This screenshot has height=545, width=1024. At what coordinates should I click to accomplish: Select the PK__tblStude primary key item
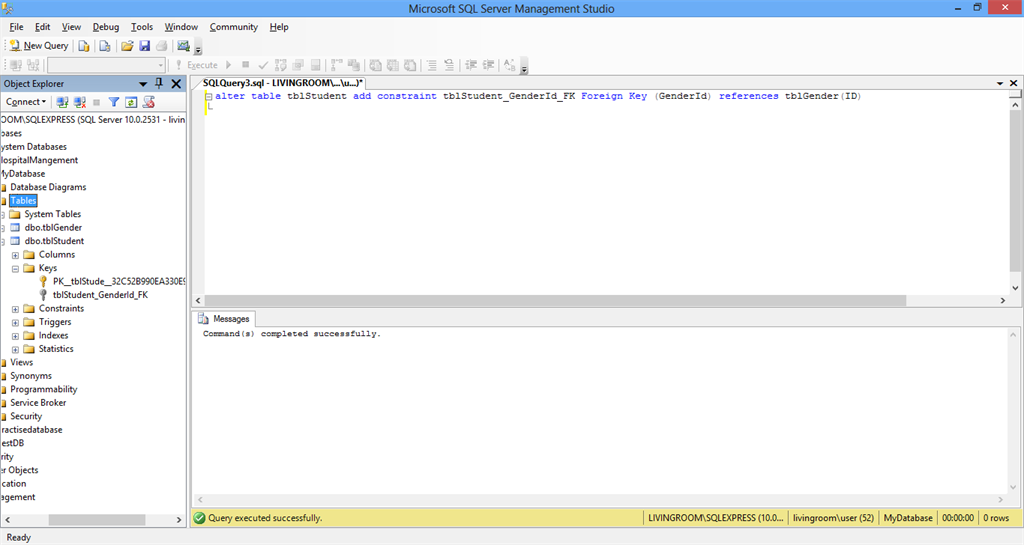118,281
